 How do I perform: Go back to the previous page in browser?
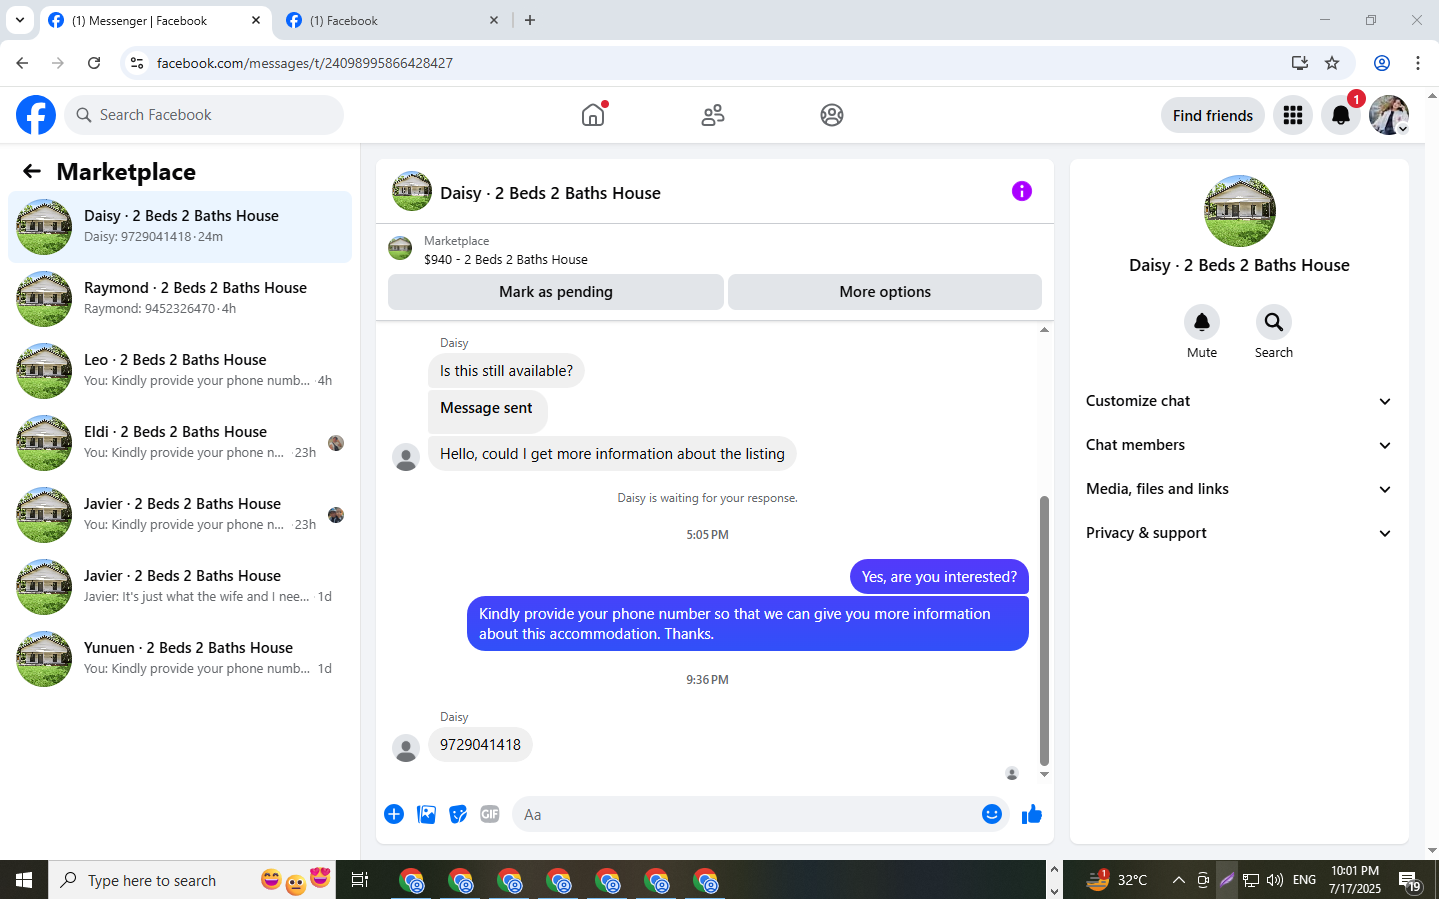coord(22,63)
